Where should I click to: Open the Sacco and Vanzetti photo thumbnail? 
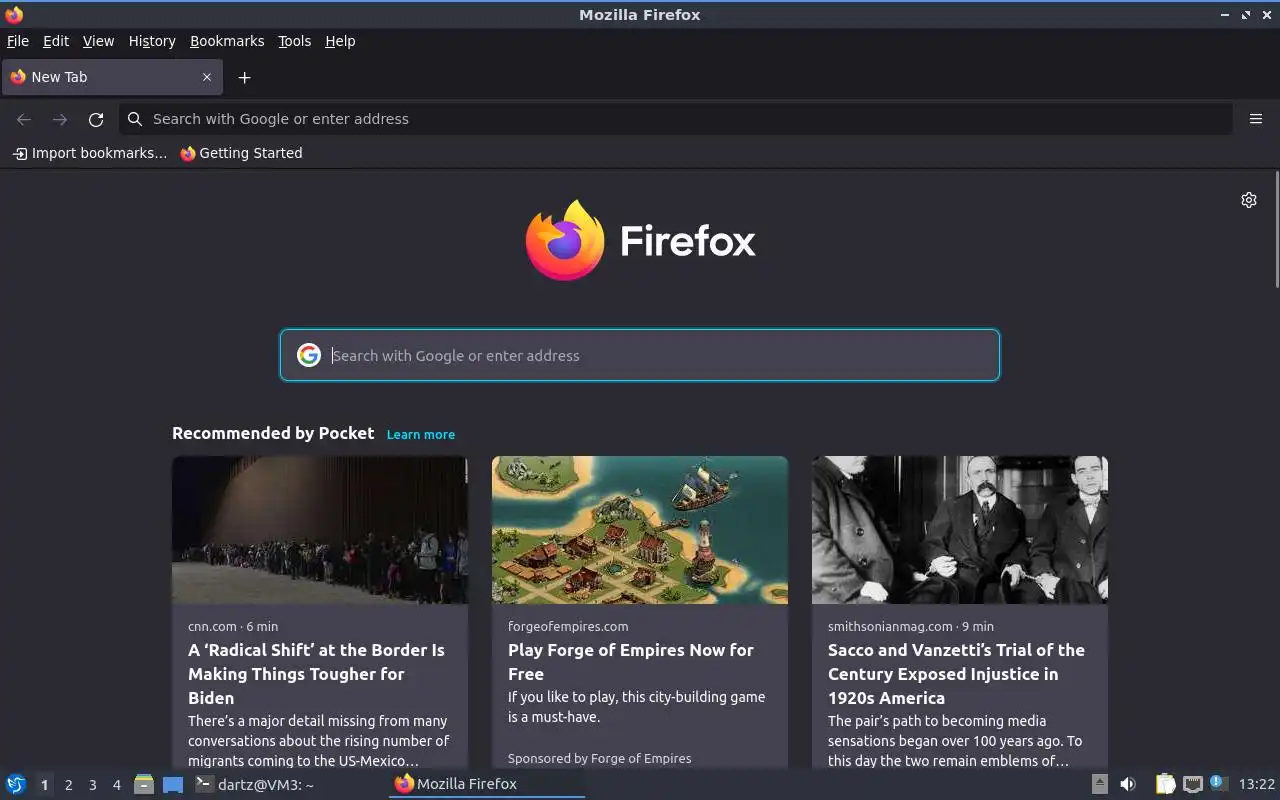(960, 530)
